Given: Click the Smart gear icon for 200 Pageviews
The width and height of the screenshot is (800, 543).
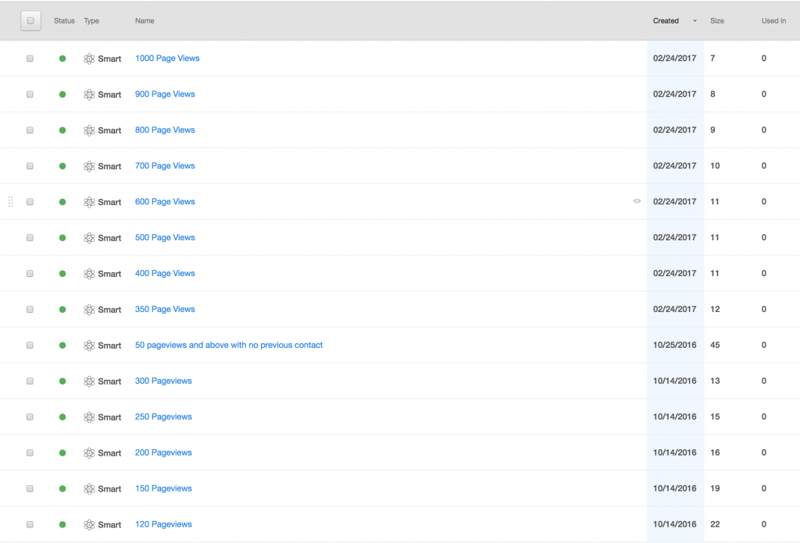Looking at the screenshot, I should [x=89, y=453].
